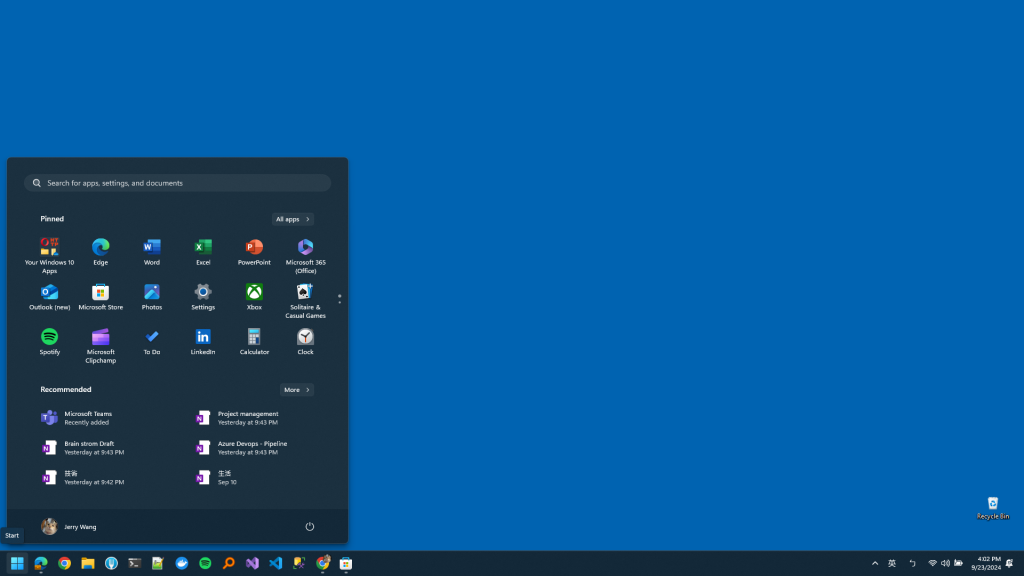
Task: Go to next page of pinned apps
Action: coord(340,302)
